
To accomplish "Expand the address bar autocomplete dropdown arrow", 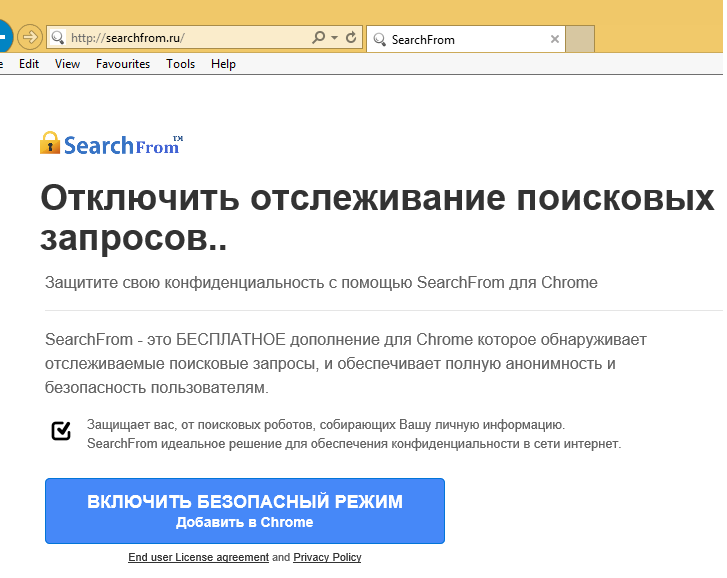I will (334, 38).
